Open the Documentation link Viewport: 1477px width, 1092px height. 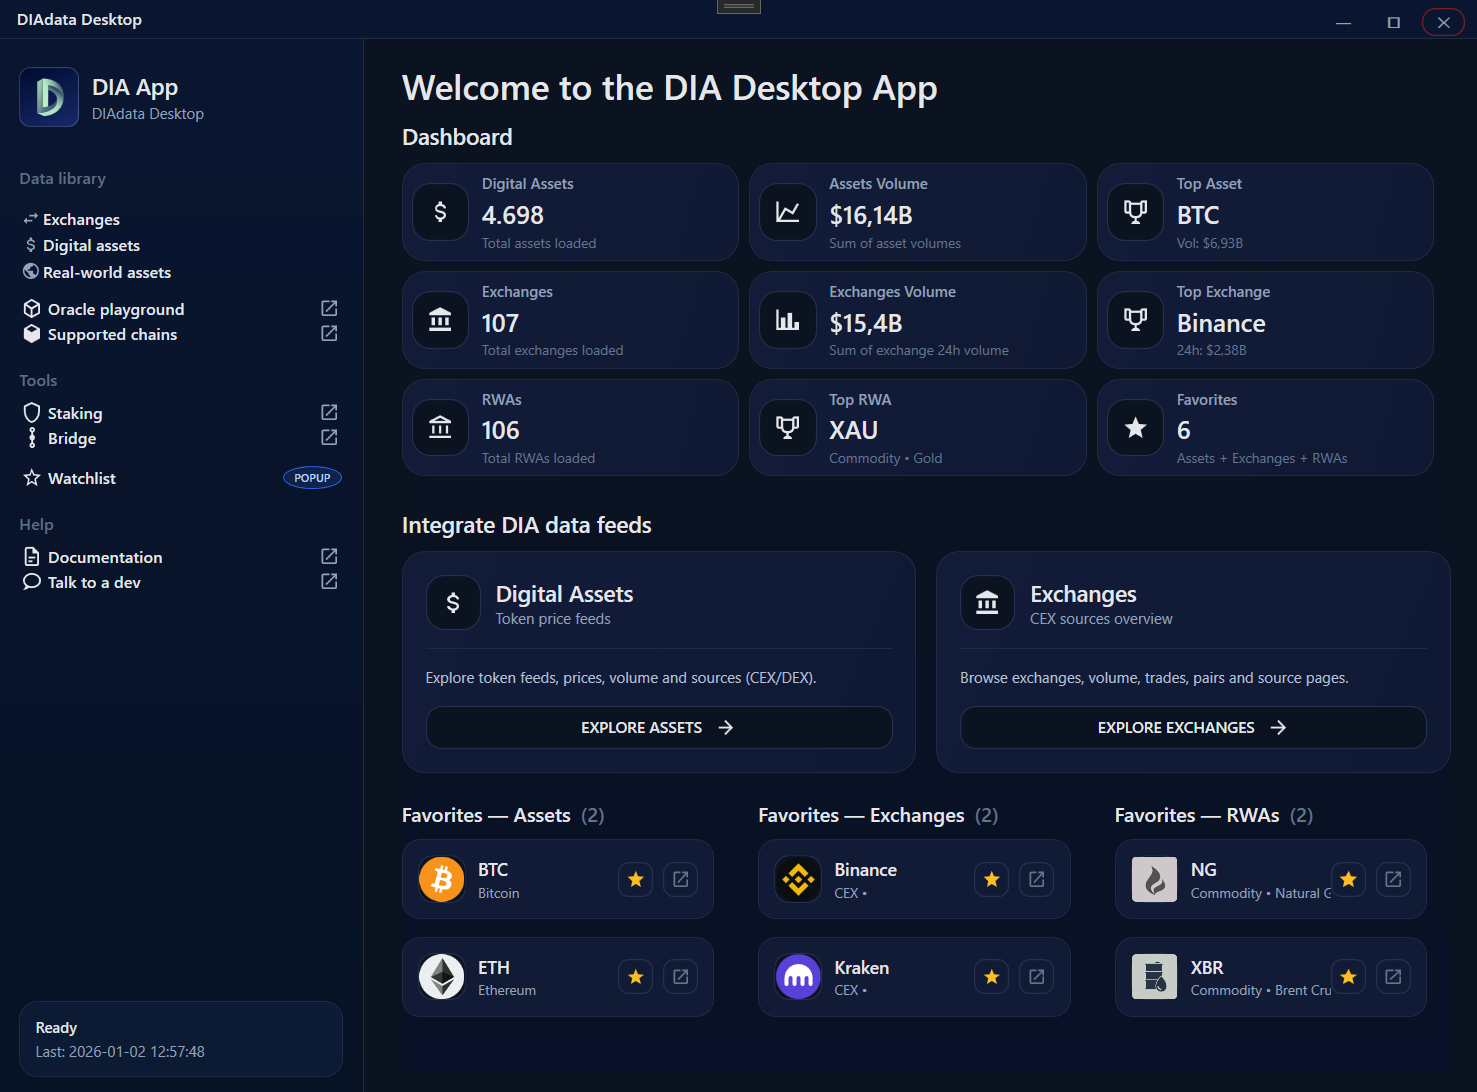point(105,557)
